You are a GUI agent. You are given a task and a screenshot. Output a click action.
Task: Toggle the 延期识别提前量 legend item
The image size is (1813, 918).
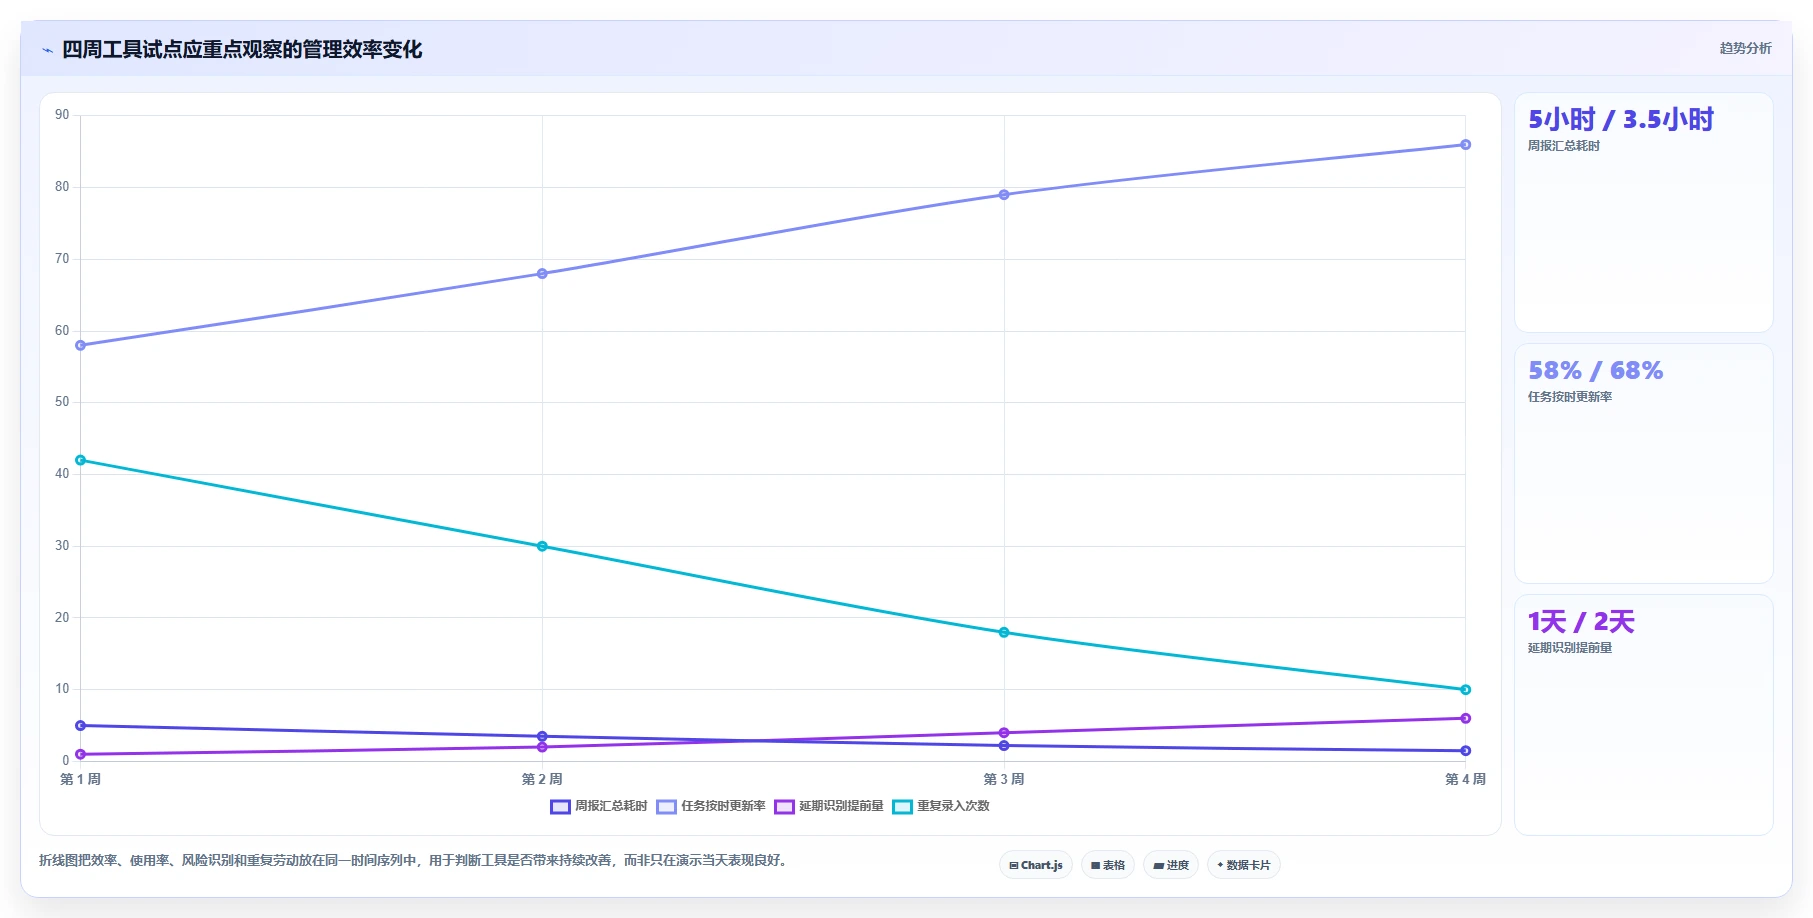point(829,806)
